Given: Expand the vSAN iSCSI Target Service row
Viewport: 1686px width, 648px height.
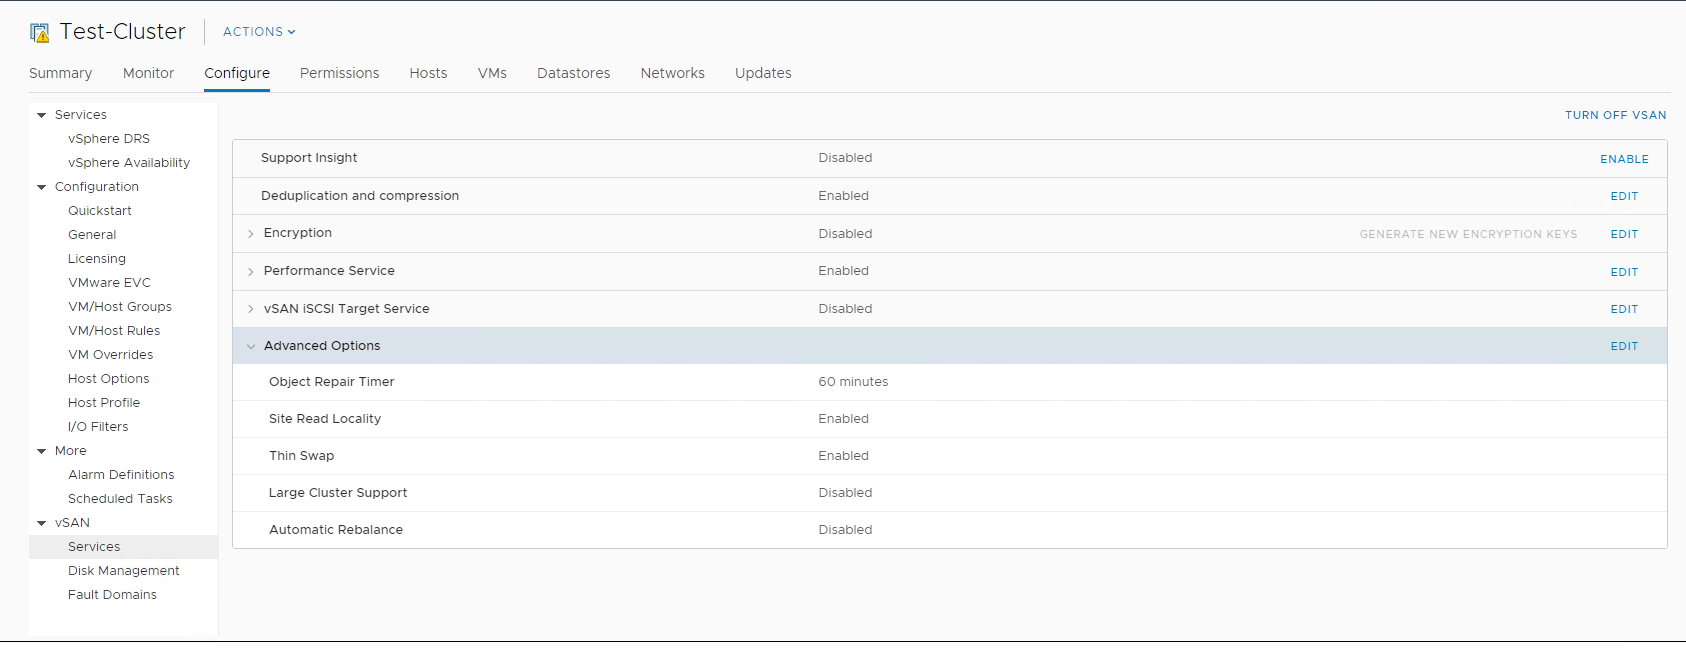Looking at the screenshot, I should 250,309.
